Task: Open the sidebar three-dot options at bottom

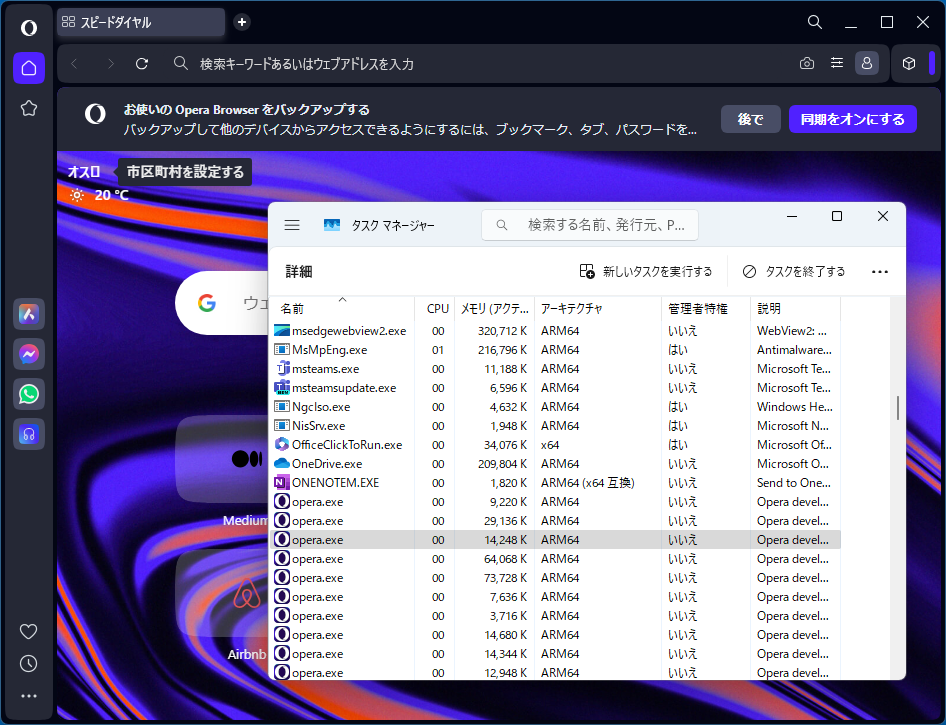Action: tap(28, 695)
